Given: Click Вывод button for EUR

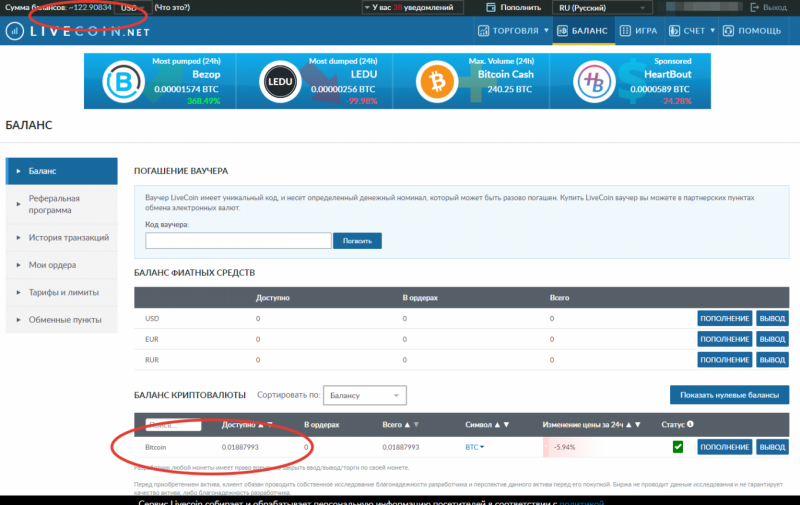Looking at the screenshot, I should click(772, 339).
